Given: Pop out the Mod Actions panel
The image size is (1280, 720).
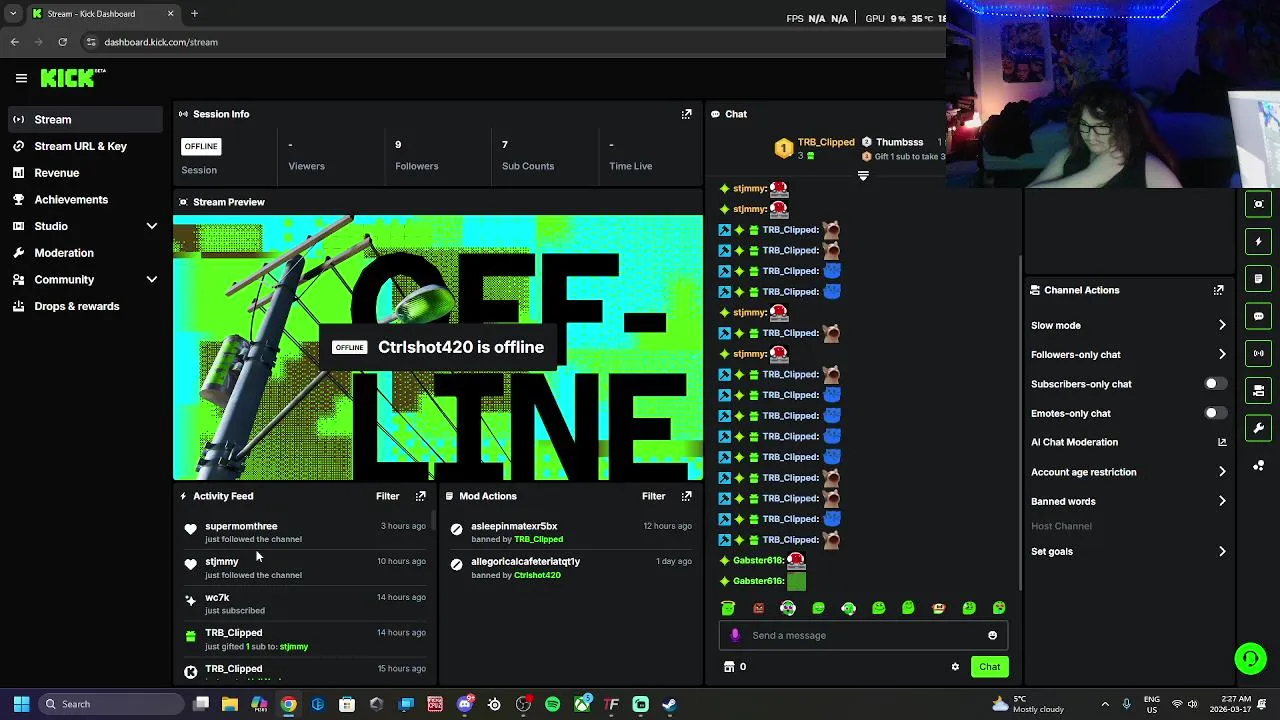Looking at the screenshot, I should click(686, 496).
